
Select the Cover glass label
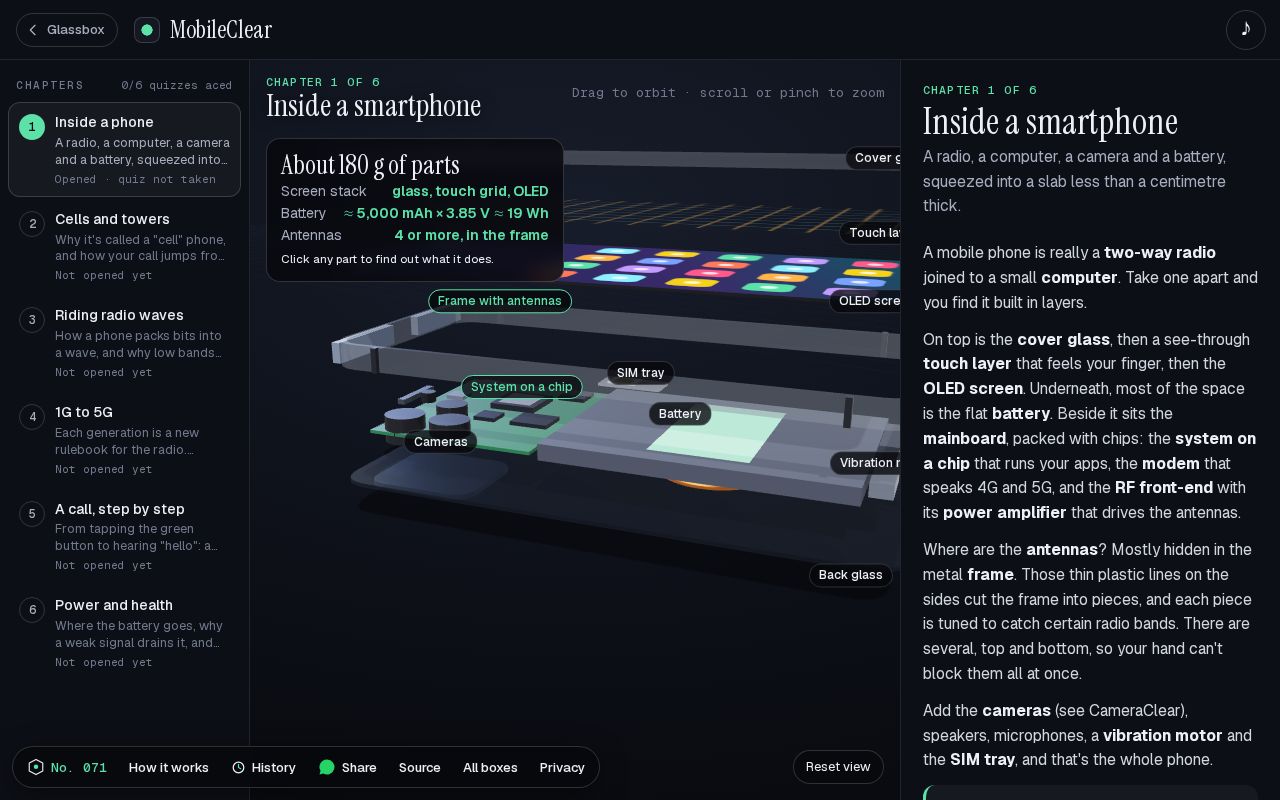pos(873,158)
